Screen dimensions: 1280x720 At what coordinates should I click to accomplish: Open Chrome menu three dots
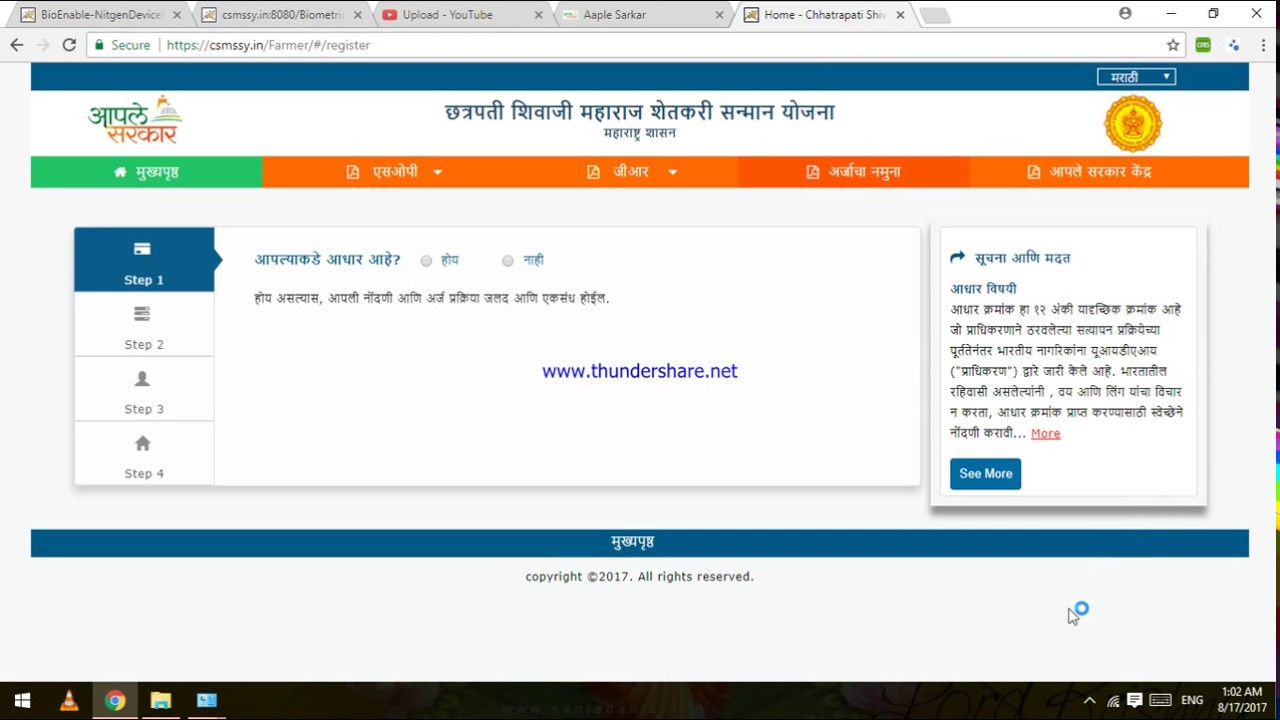point(1264,45)
